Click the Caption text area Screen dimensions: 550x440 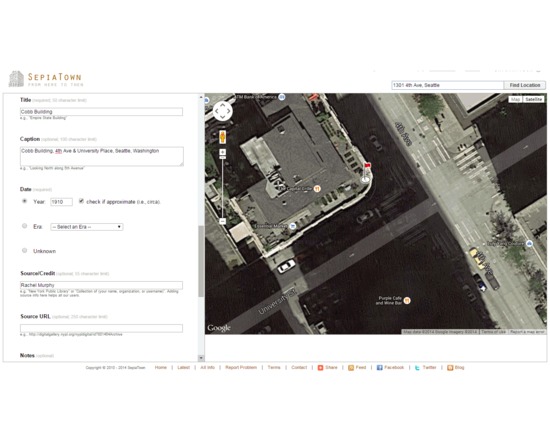click(x=101, y=156)
